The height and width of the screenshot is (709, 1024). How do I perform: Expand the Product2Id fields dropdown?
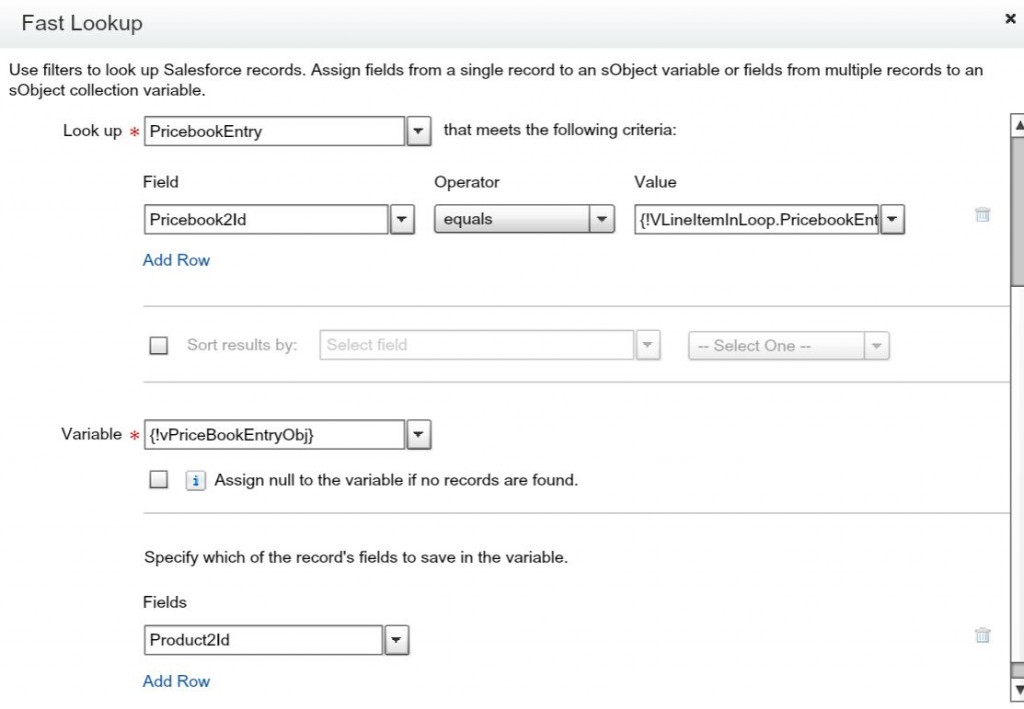397,640
